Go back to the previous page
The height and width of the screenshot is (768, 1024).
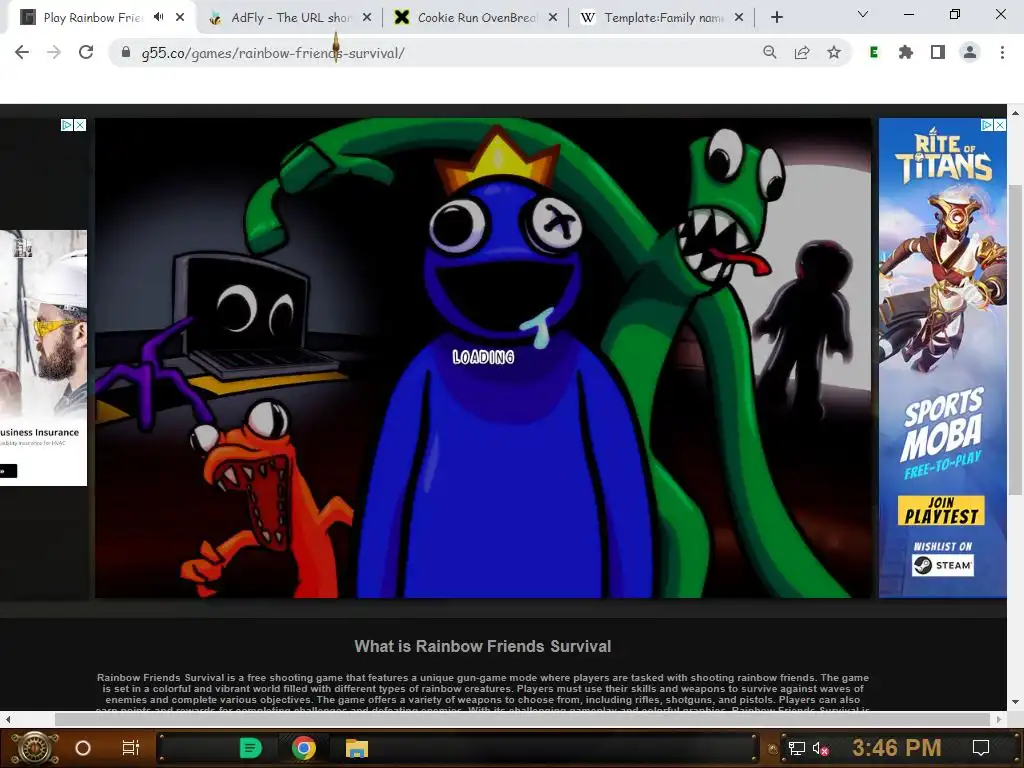tap(22, 52)
